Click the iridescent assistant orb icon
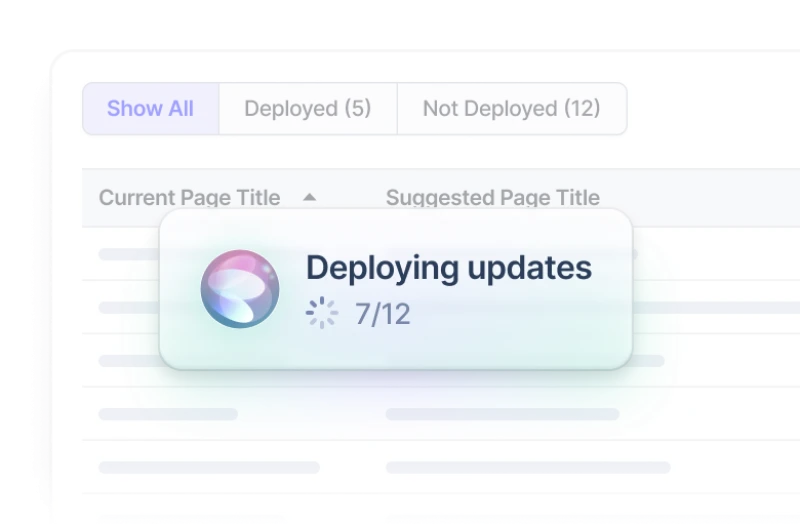Image resolution: width=800 pixels, height=525 pixels. [x=240, y=289]
